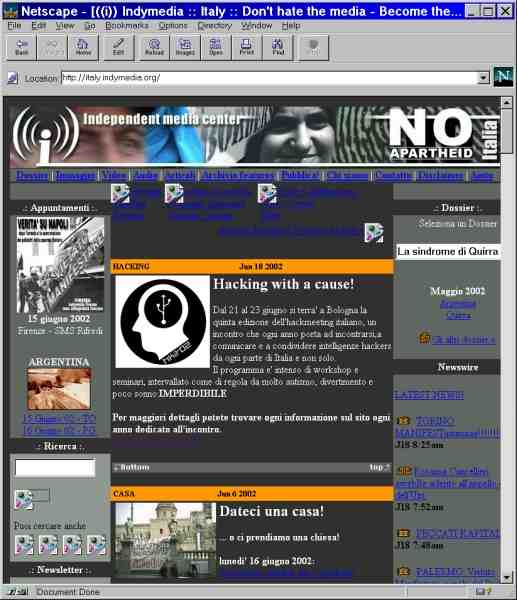Follow the Video link in the navigation bar
Screen dimensions: 517x600
[x=115, y=176]
